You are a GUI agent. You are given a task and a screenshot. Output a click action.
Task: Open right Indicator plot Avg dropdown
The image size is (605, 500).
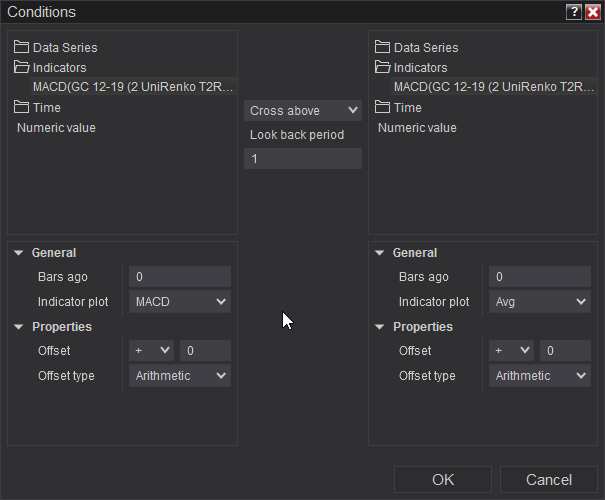[540, 301]
